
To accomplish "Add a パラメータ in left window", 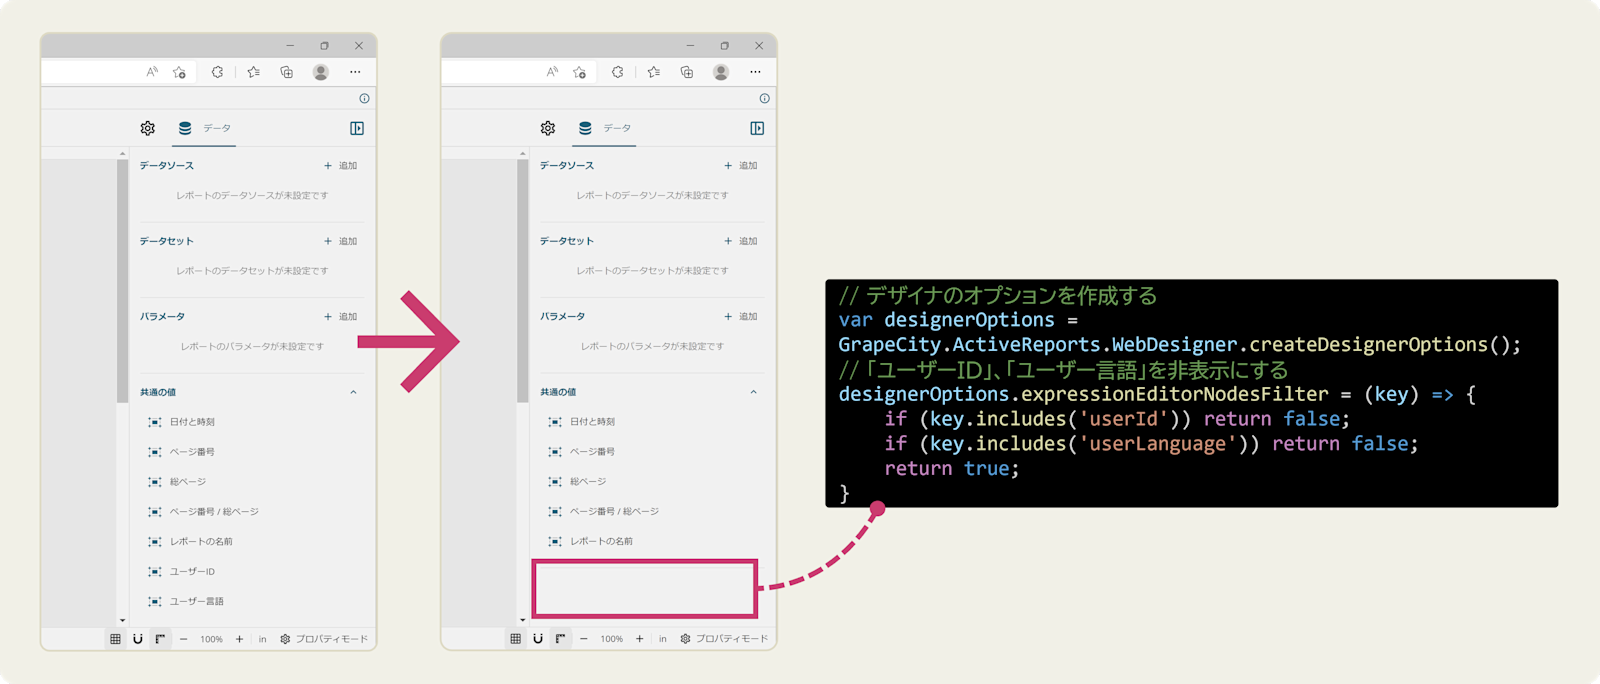I will pos(340,317).
